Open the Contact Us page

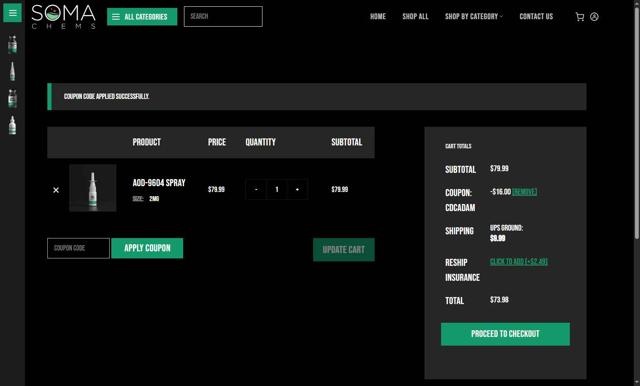click(536, 17)
